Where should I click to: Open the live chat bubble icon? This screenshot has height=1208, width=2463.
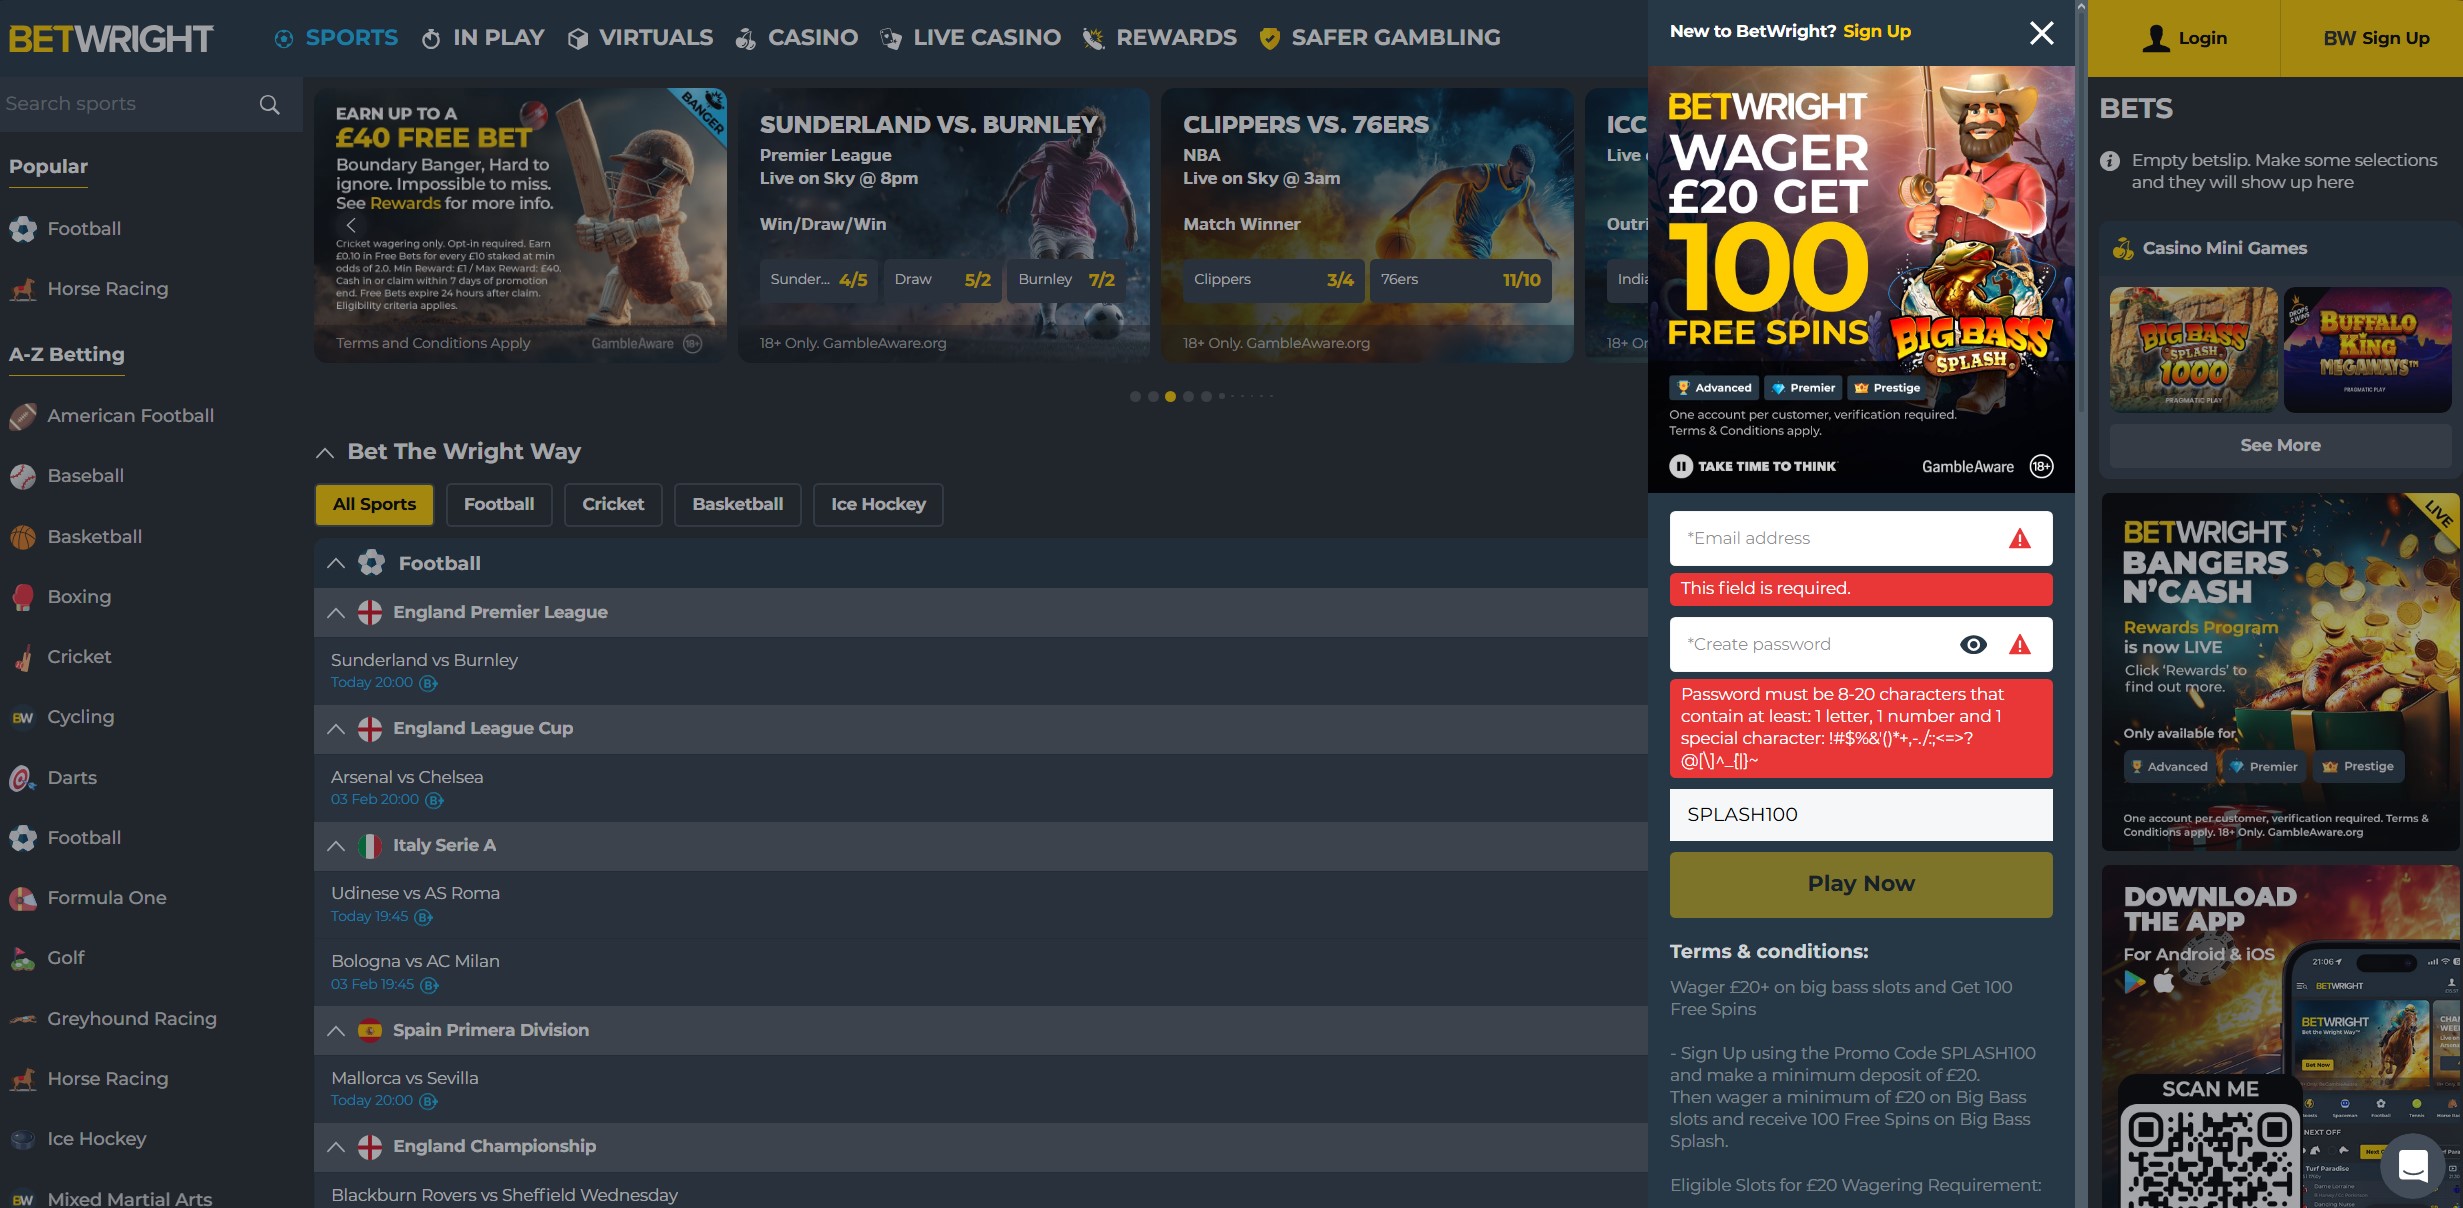[2412, 1165]
